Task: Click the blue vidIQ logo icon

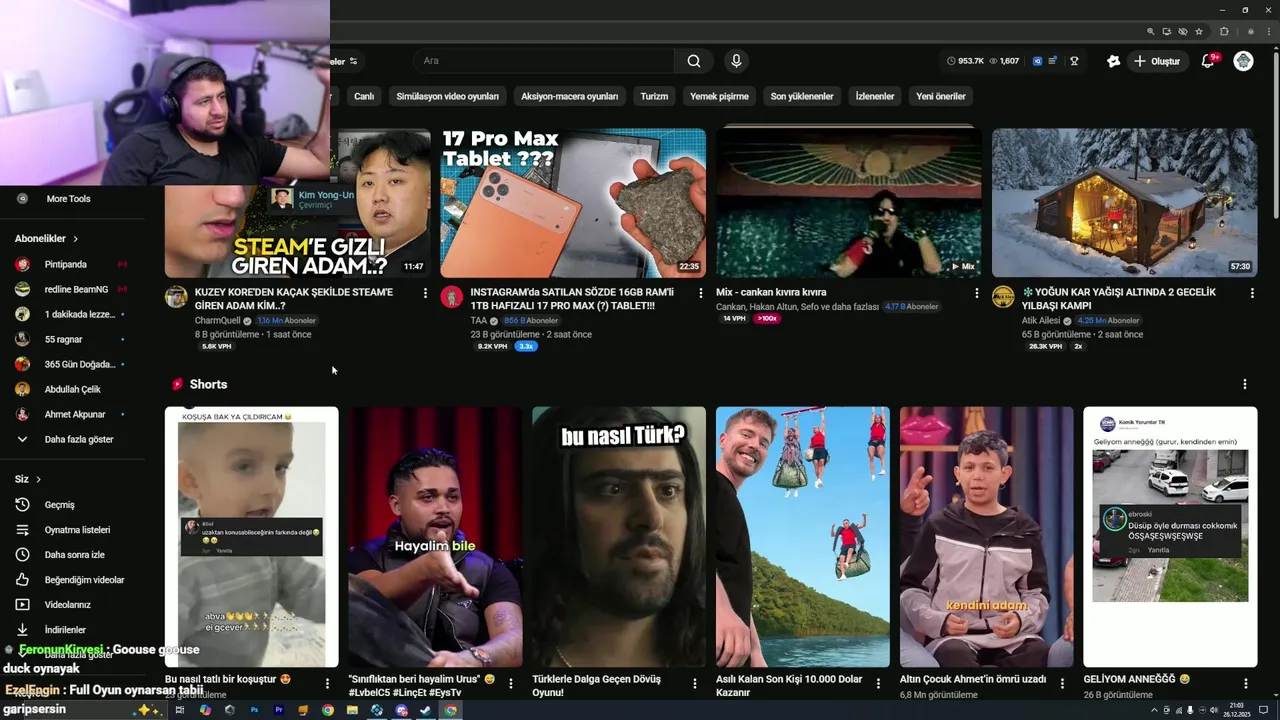Action: [x=1037, y=61]
